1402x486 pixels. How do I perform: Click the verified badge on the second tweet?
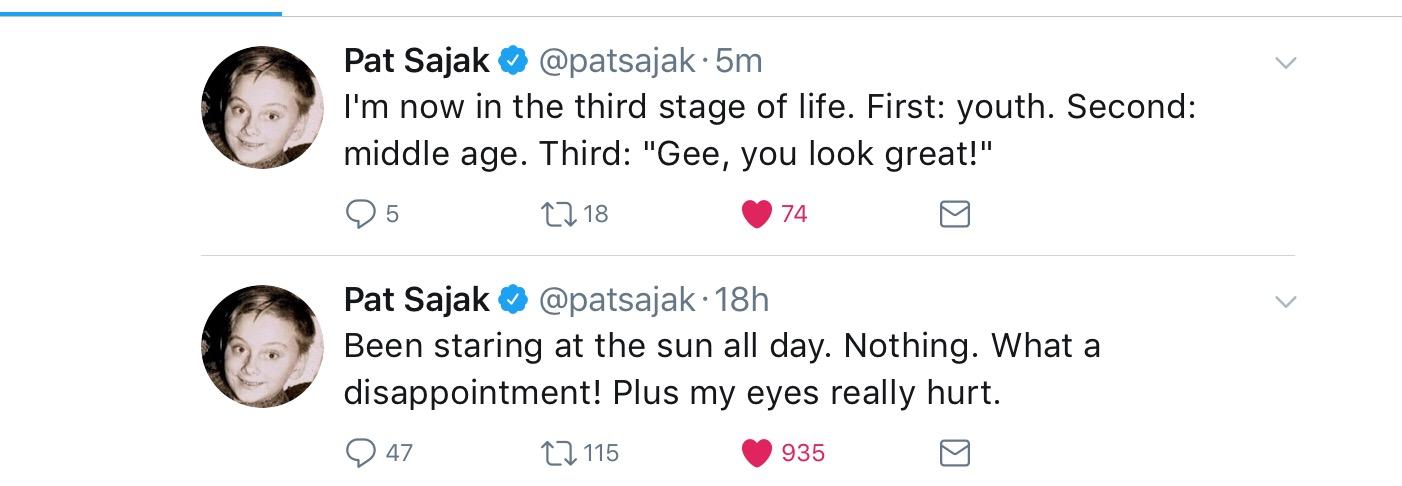pos(513,300)
